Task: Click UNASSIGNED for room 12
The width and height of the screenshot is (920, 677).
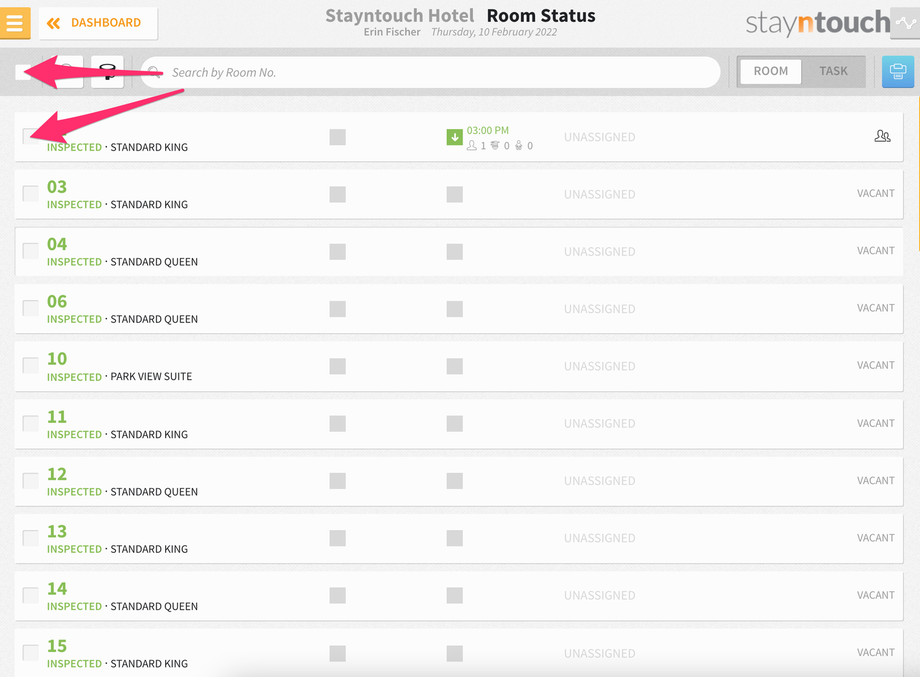Action: point(600,481)
